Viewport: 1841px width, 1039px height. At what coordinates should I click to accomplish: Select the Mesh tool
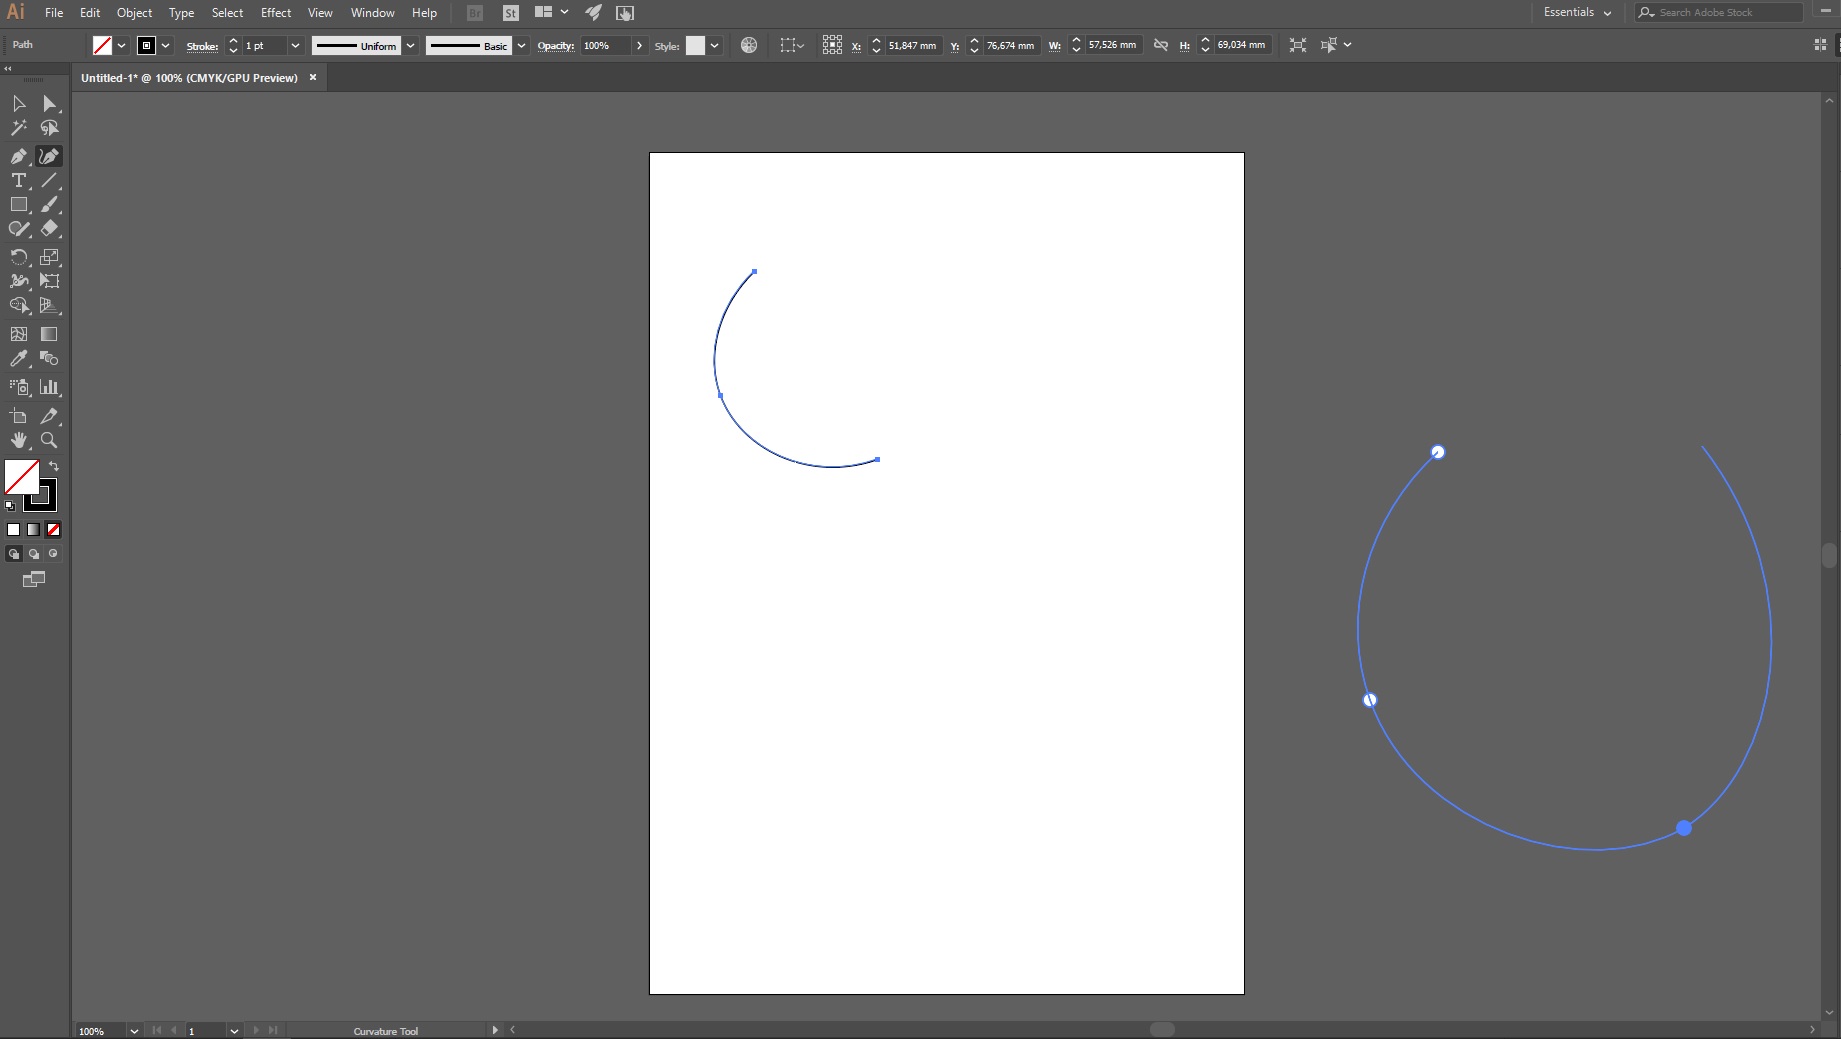pyautogui.click(x=18, y=334)
